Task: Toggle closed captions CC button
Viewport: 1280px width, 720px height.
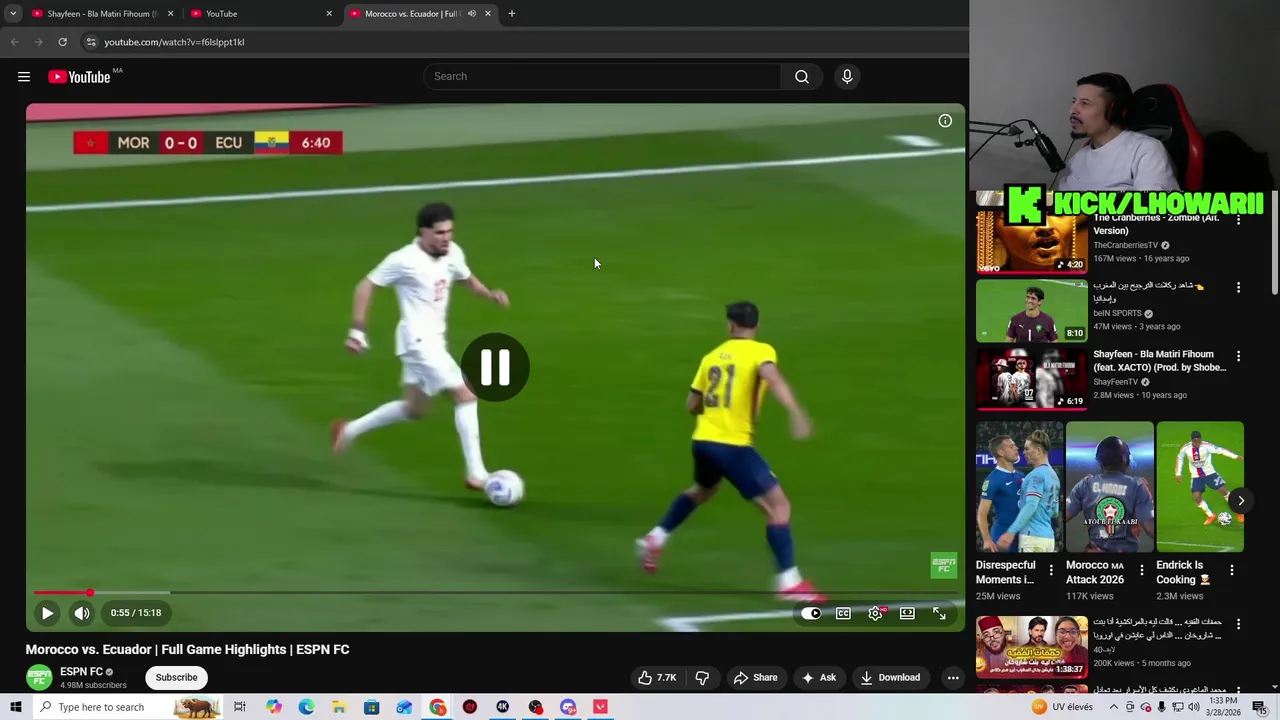Action: (844, 613)
